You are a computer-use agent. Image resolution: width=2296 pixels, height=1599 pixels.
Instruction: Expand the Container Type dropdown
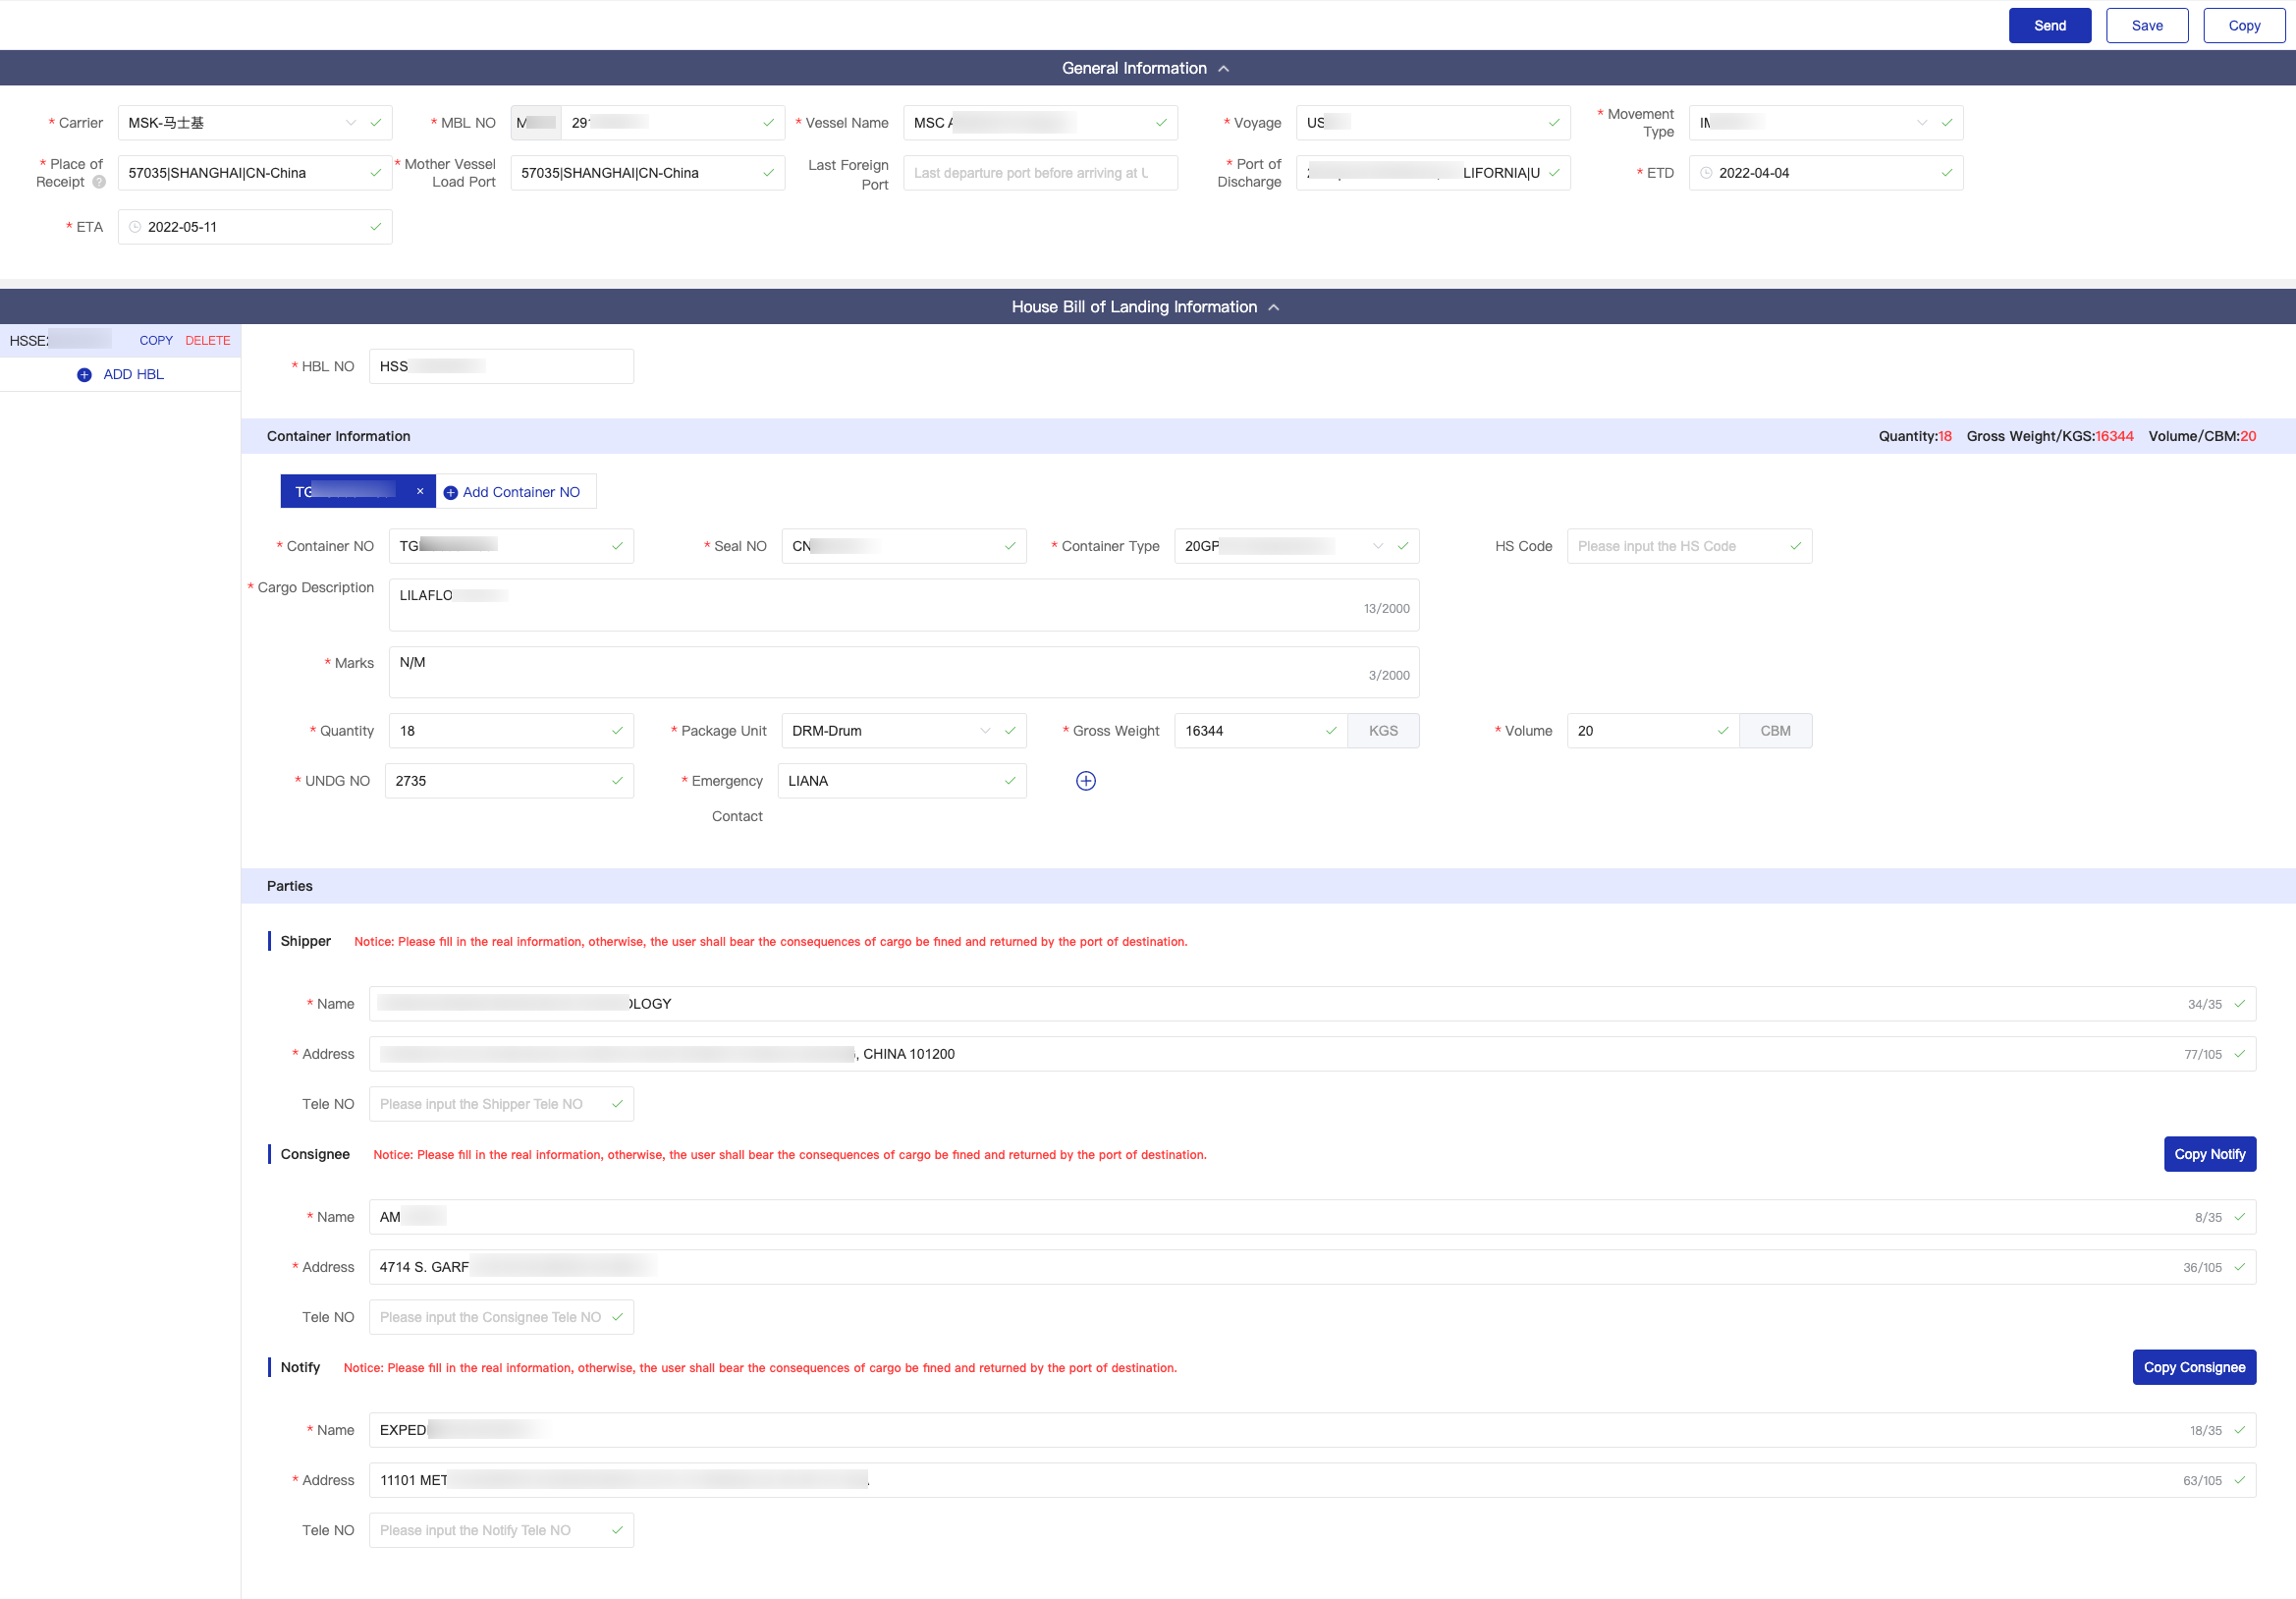point(1377,546)
